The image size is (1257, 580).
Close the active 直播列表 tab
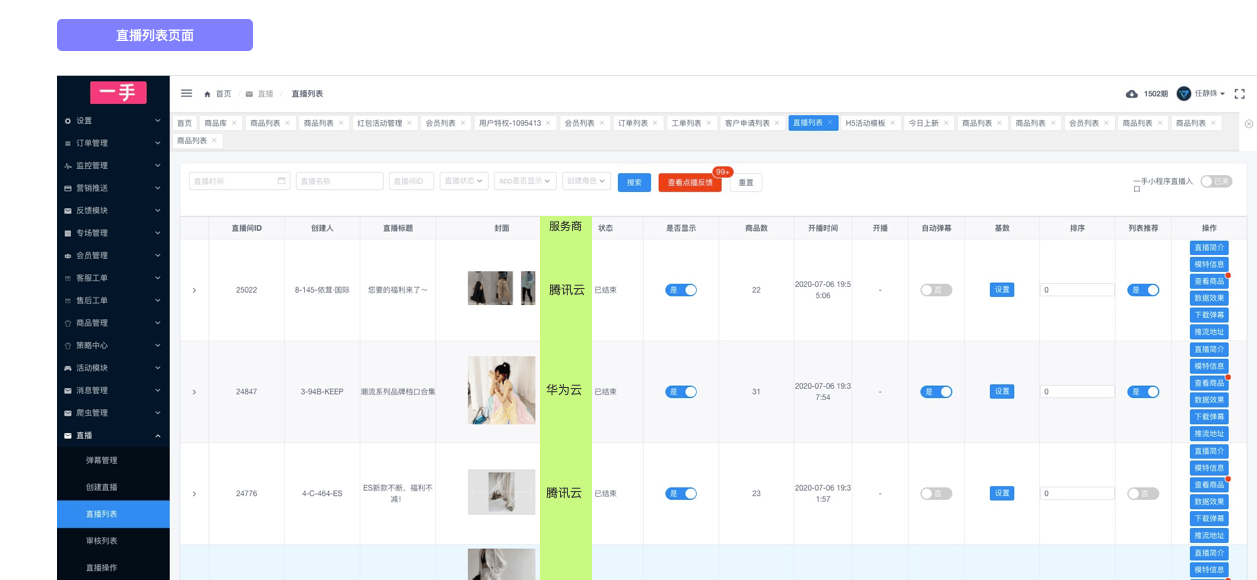[x=830, y=123]
